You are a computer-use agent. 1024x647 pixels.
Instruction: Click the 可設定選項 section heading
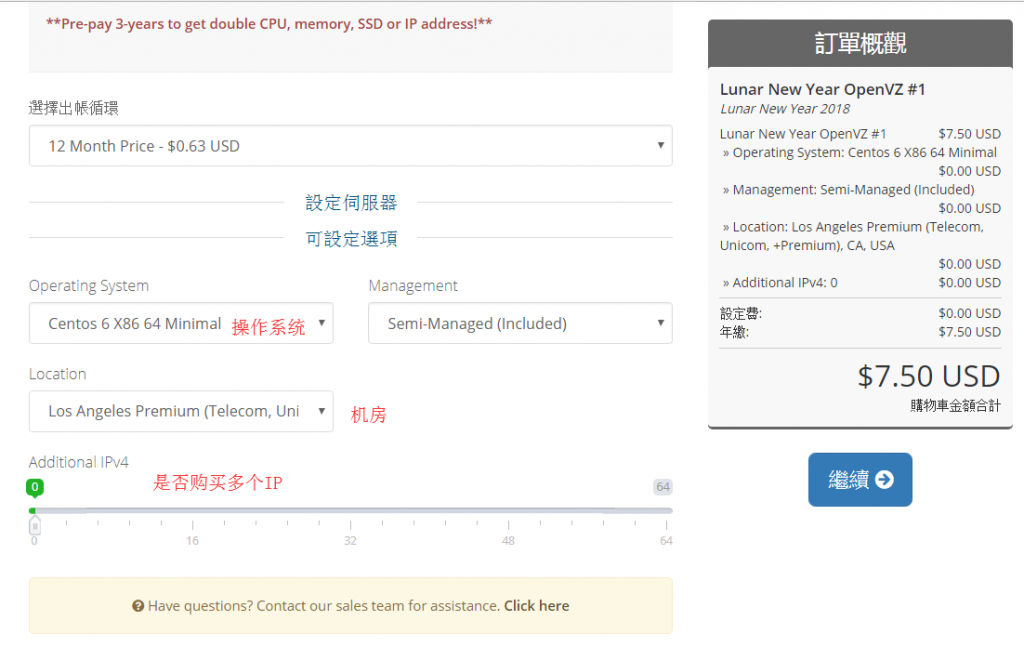351,239
